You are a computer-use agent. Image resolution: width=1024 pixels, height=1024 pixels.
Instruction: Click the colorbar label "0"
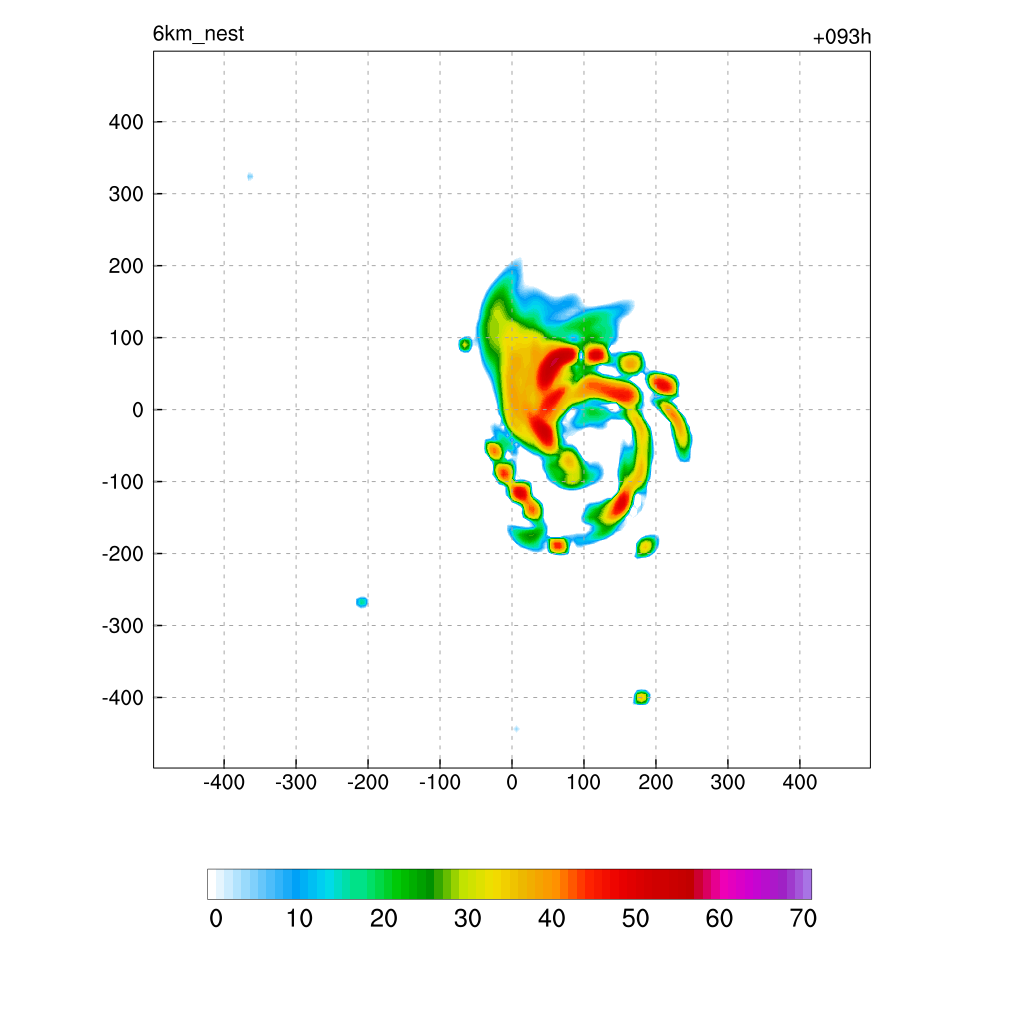click(x=216, y=919)
